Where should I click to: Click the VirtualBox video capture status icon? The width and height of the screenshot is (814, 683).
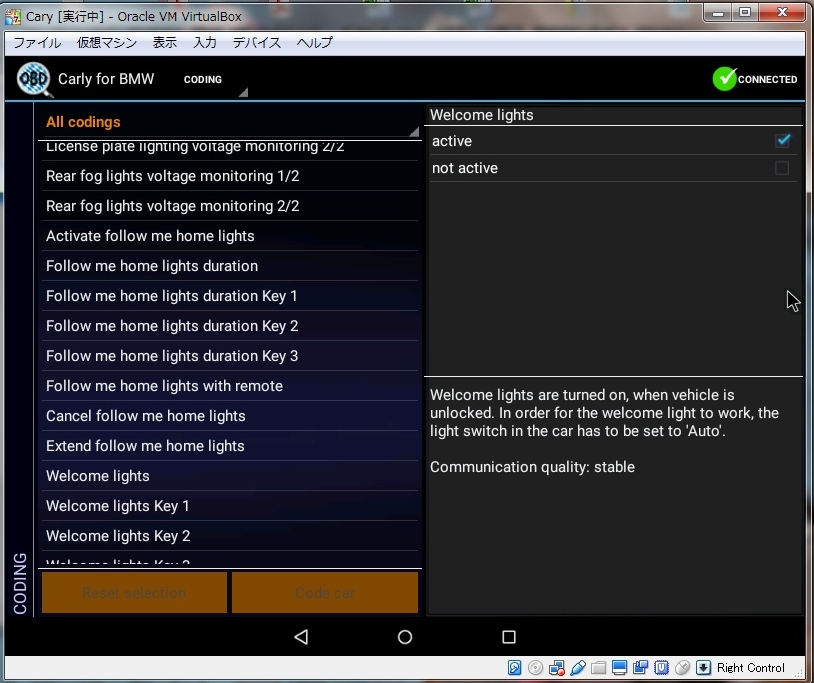point(641,667)
